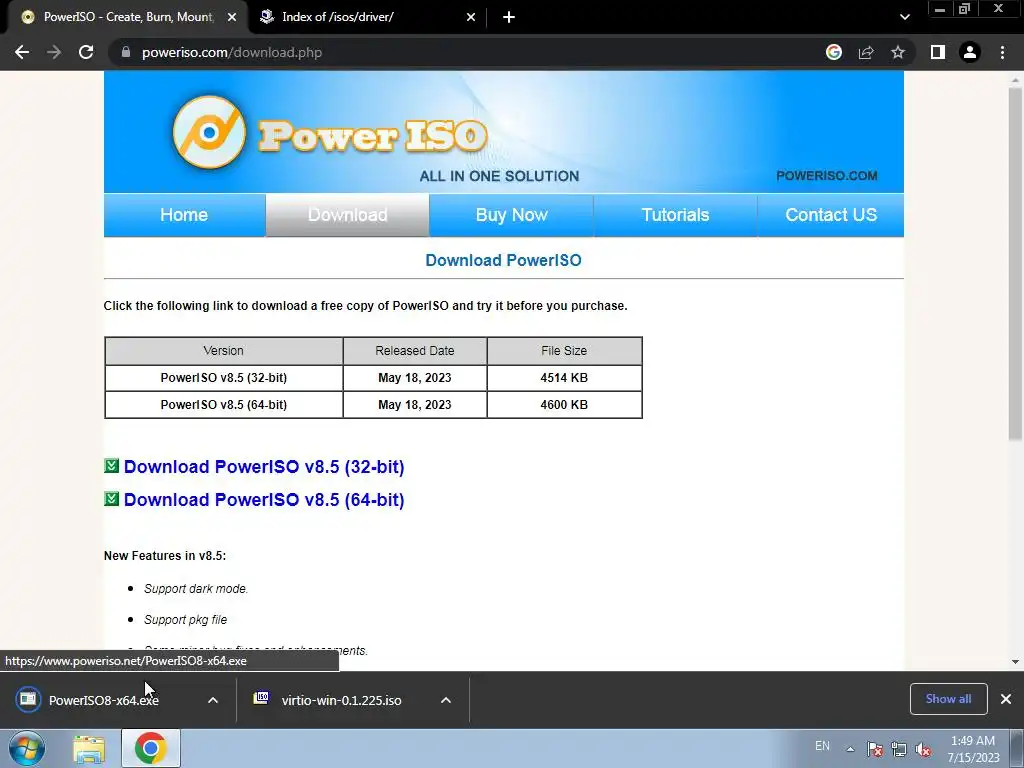Expand options for virtio-win-0.1.225.iso download
1024x768 pixels.
tap(446, 700)
